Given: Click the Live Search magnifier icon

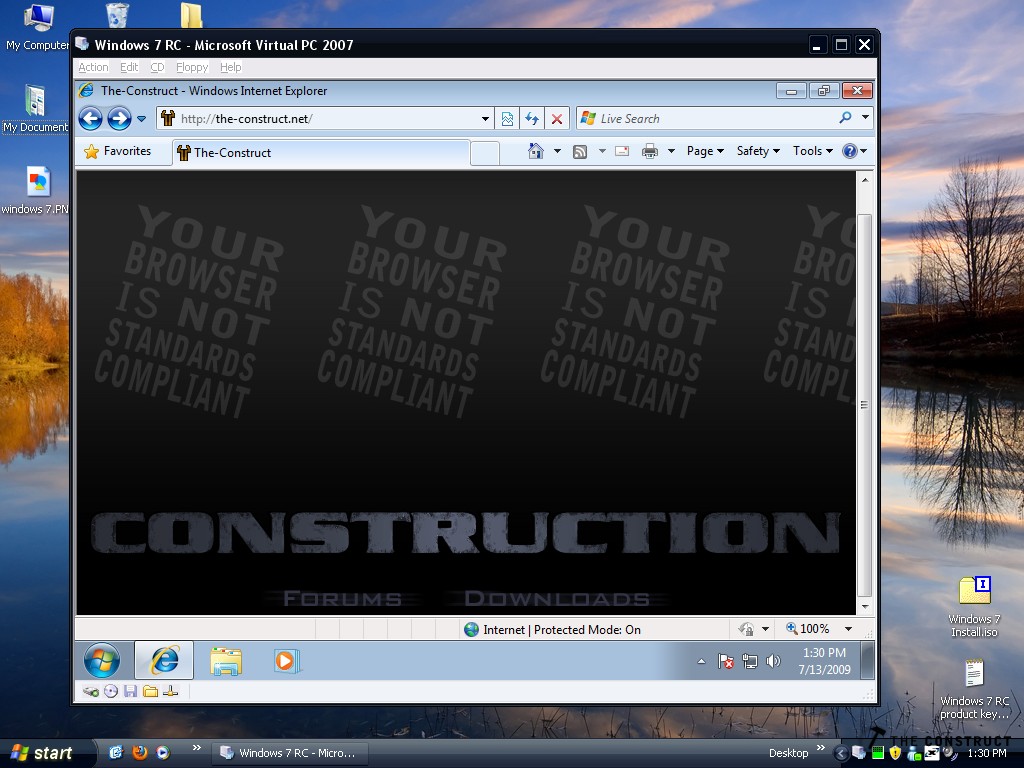Looking at the screenshot, I should coord(845,118).
